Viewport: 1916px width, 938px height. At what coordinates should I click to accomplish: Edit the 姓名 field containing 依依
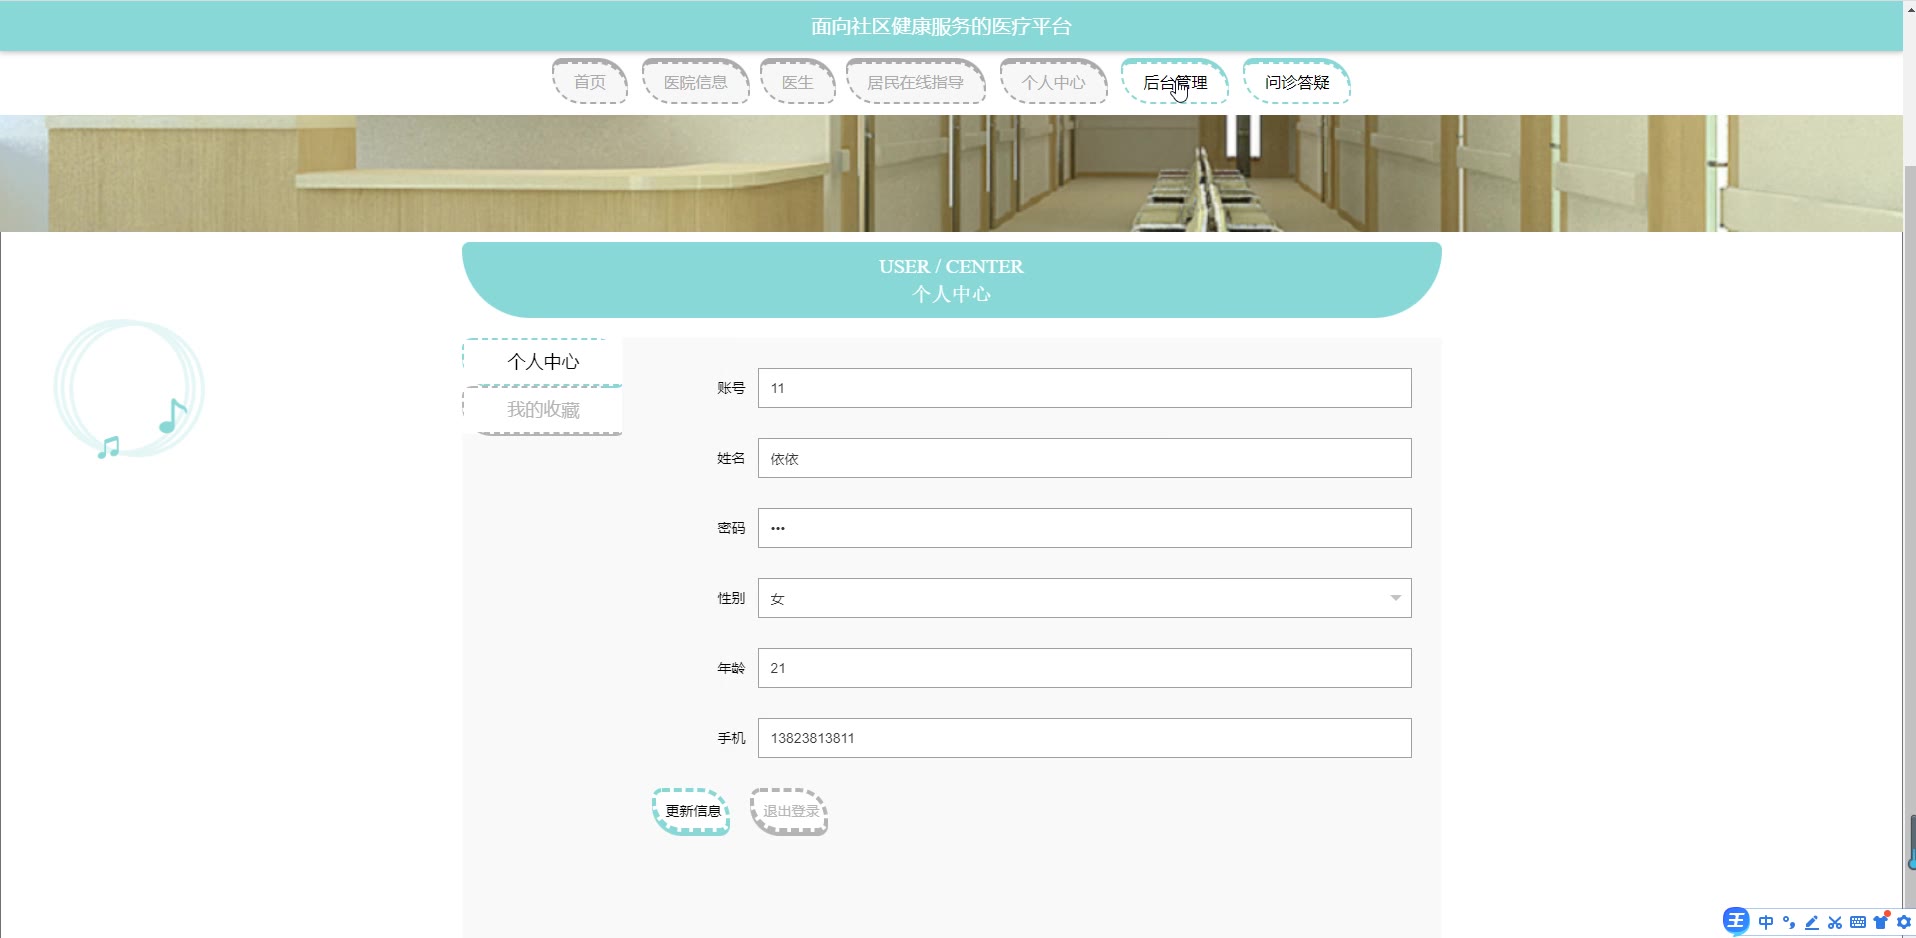coord(1085,458)
